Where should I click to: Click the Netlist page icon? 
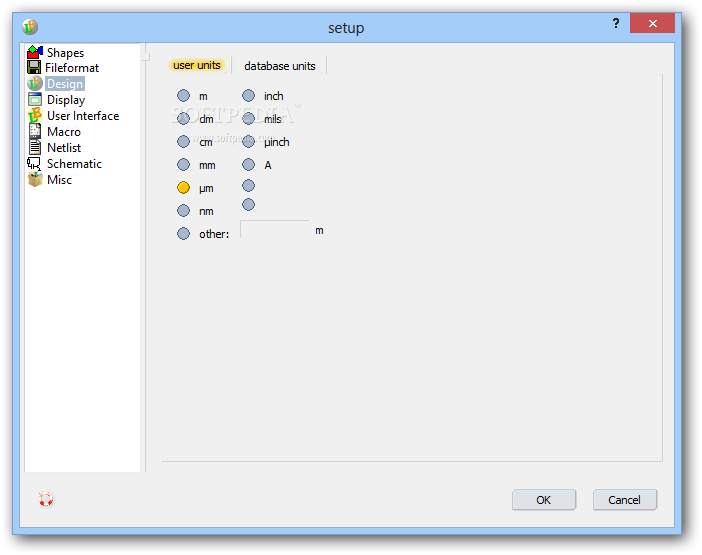(34, 147)
